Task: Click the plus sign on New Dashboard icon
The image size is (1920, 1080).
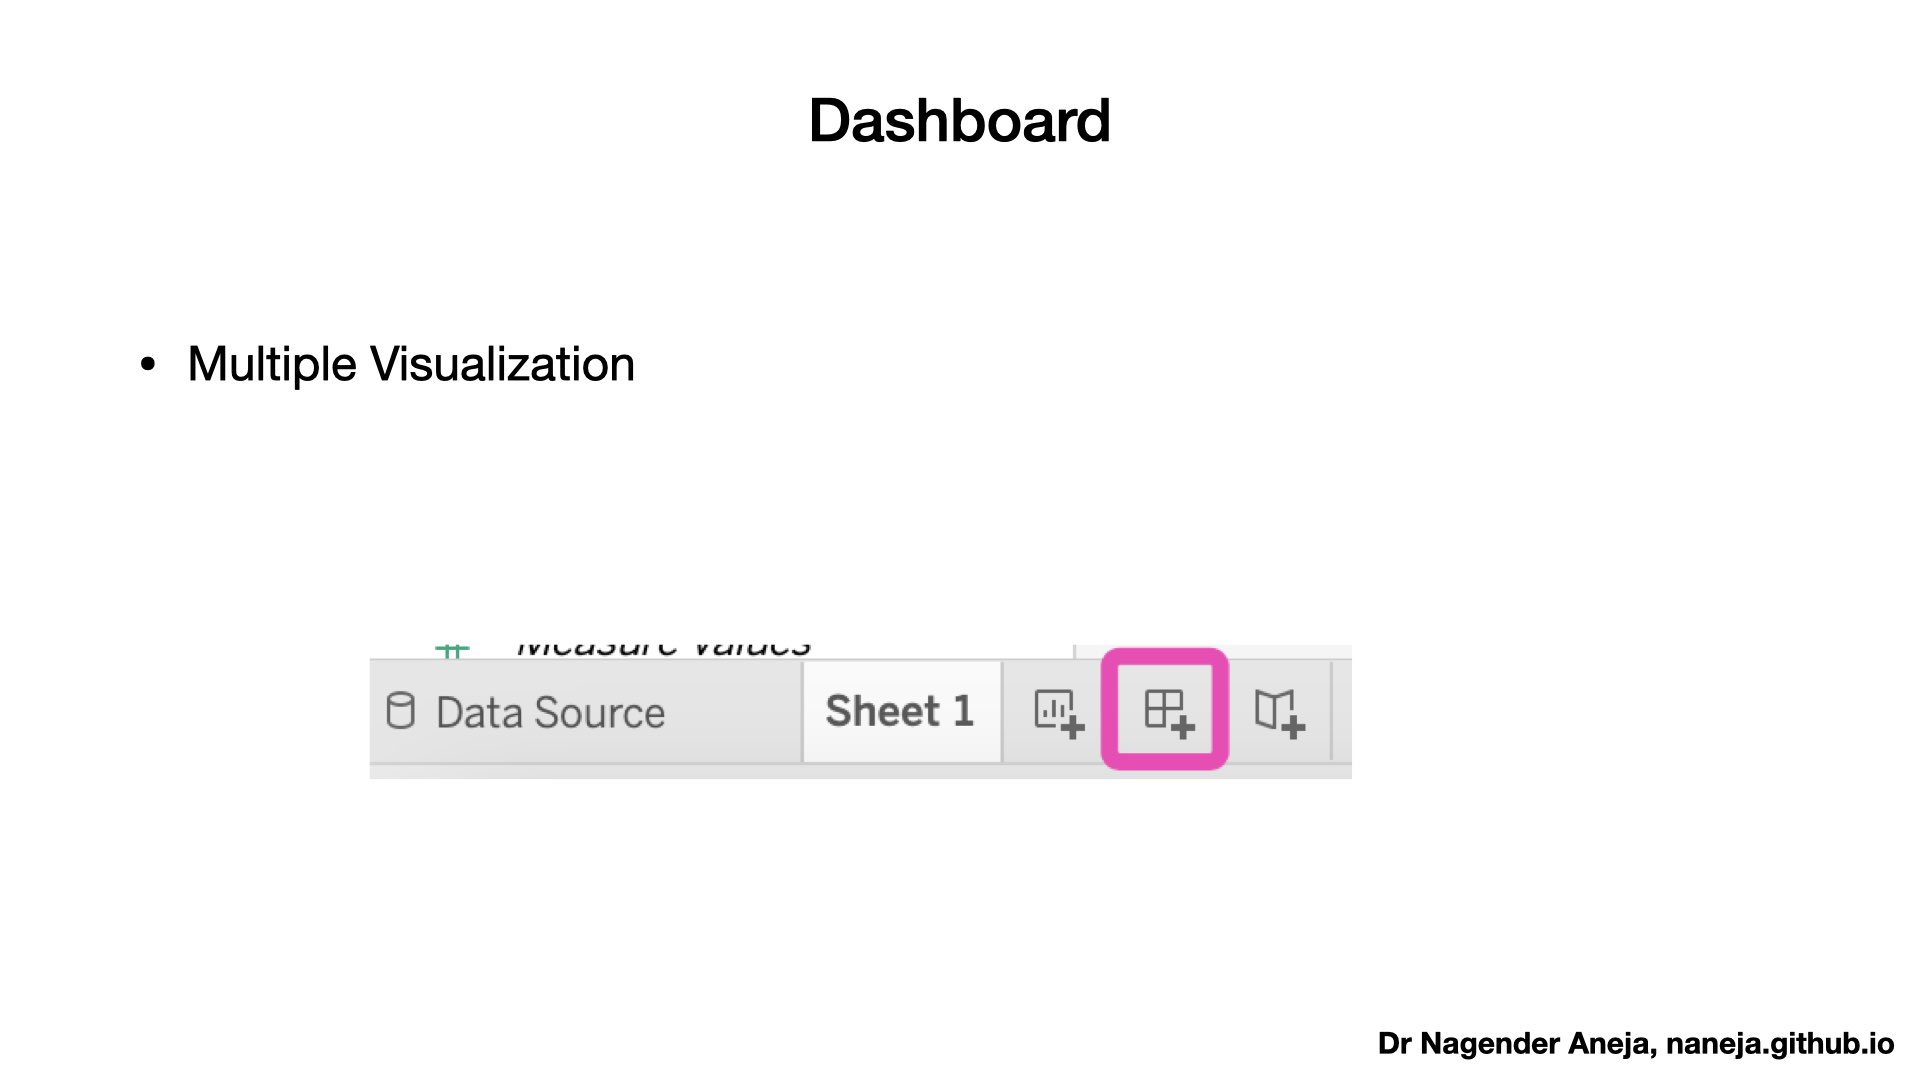Action: (1183, 727)
